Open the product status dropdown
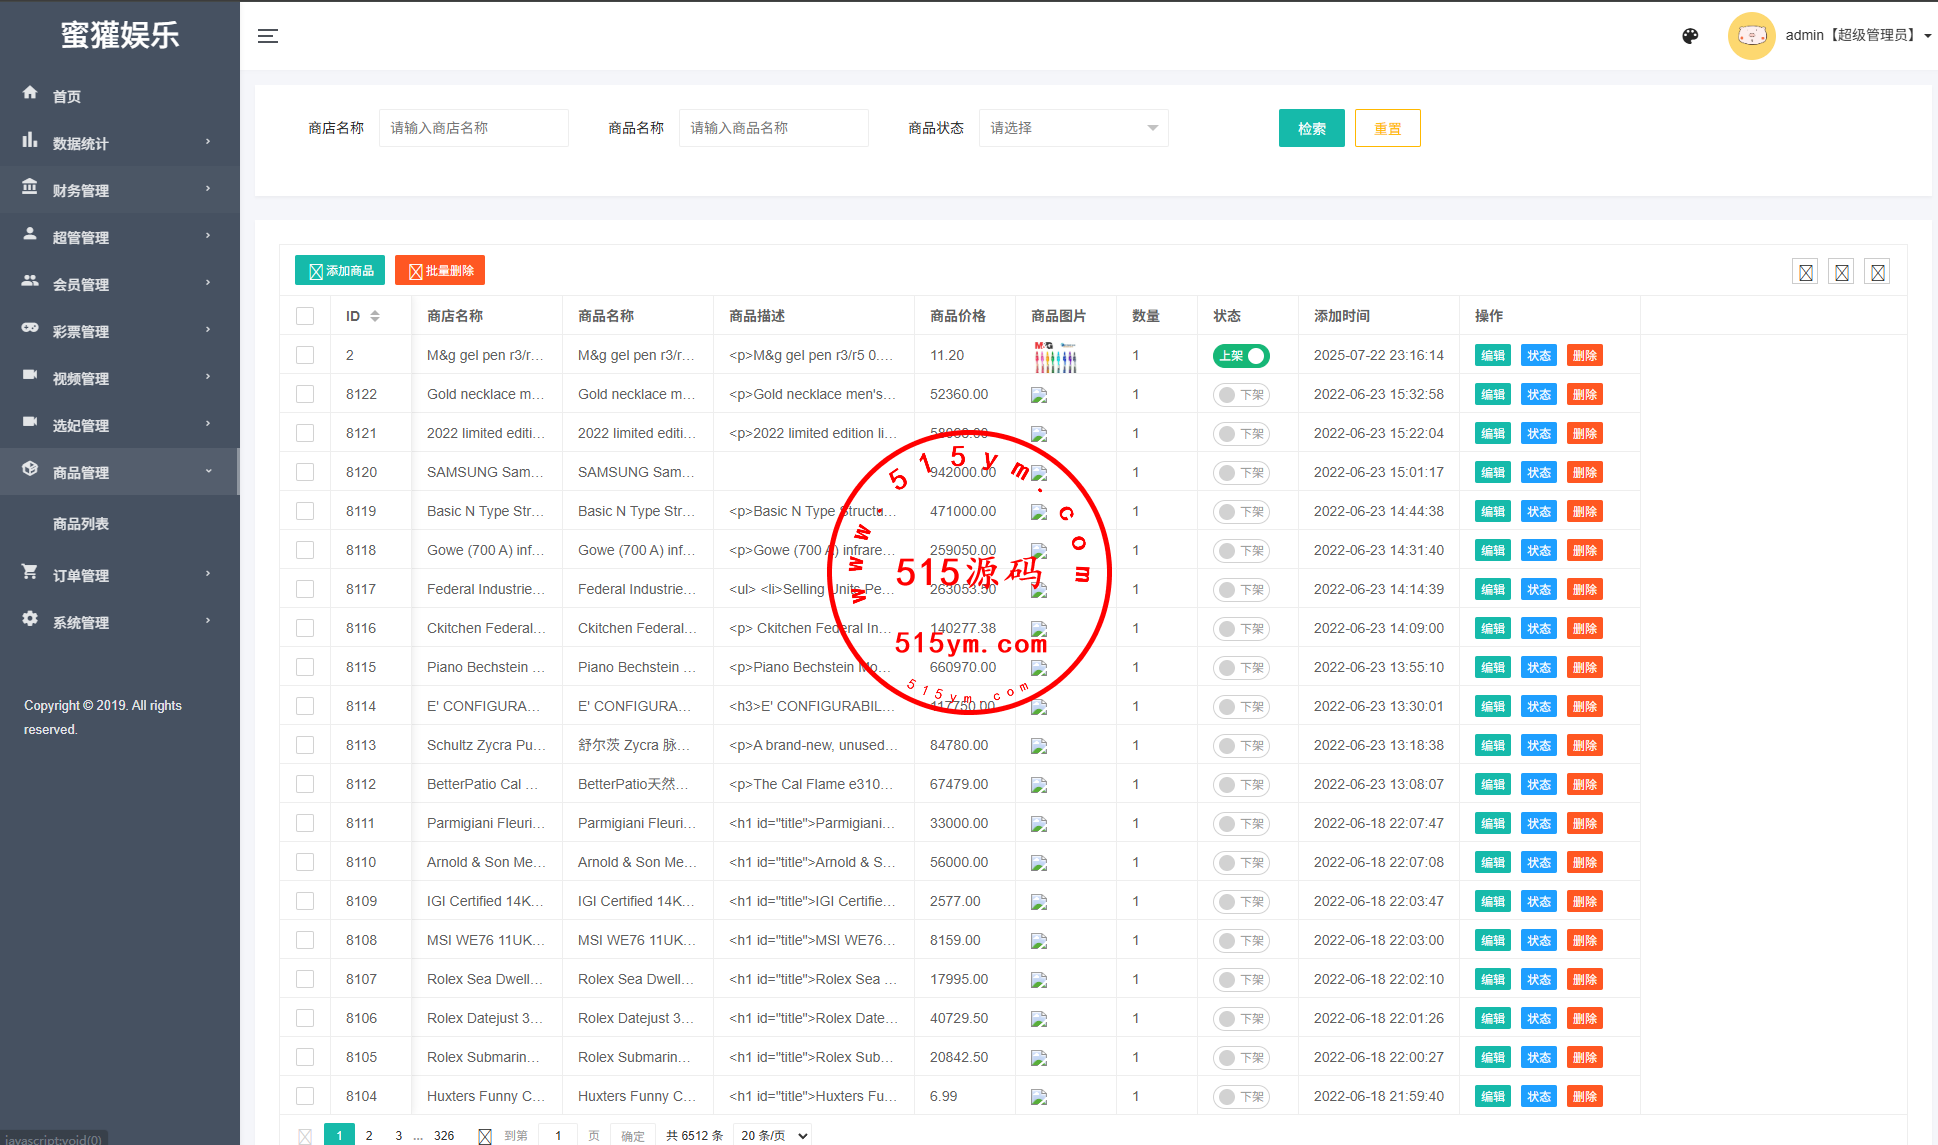 [1073, 128]
